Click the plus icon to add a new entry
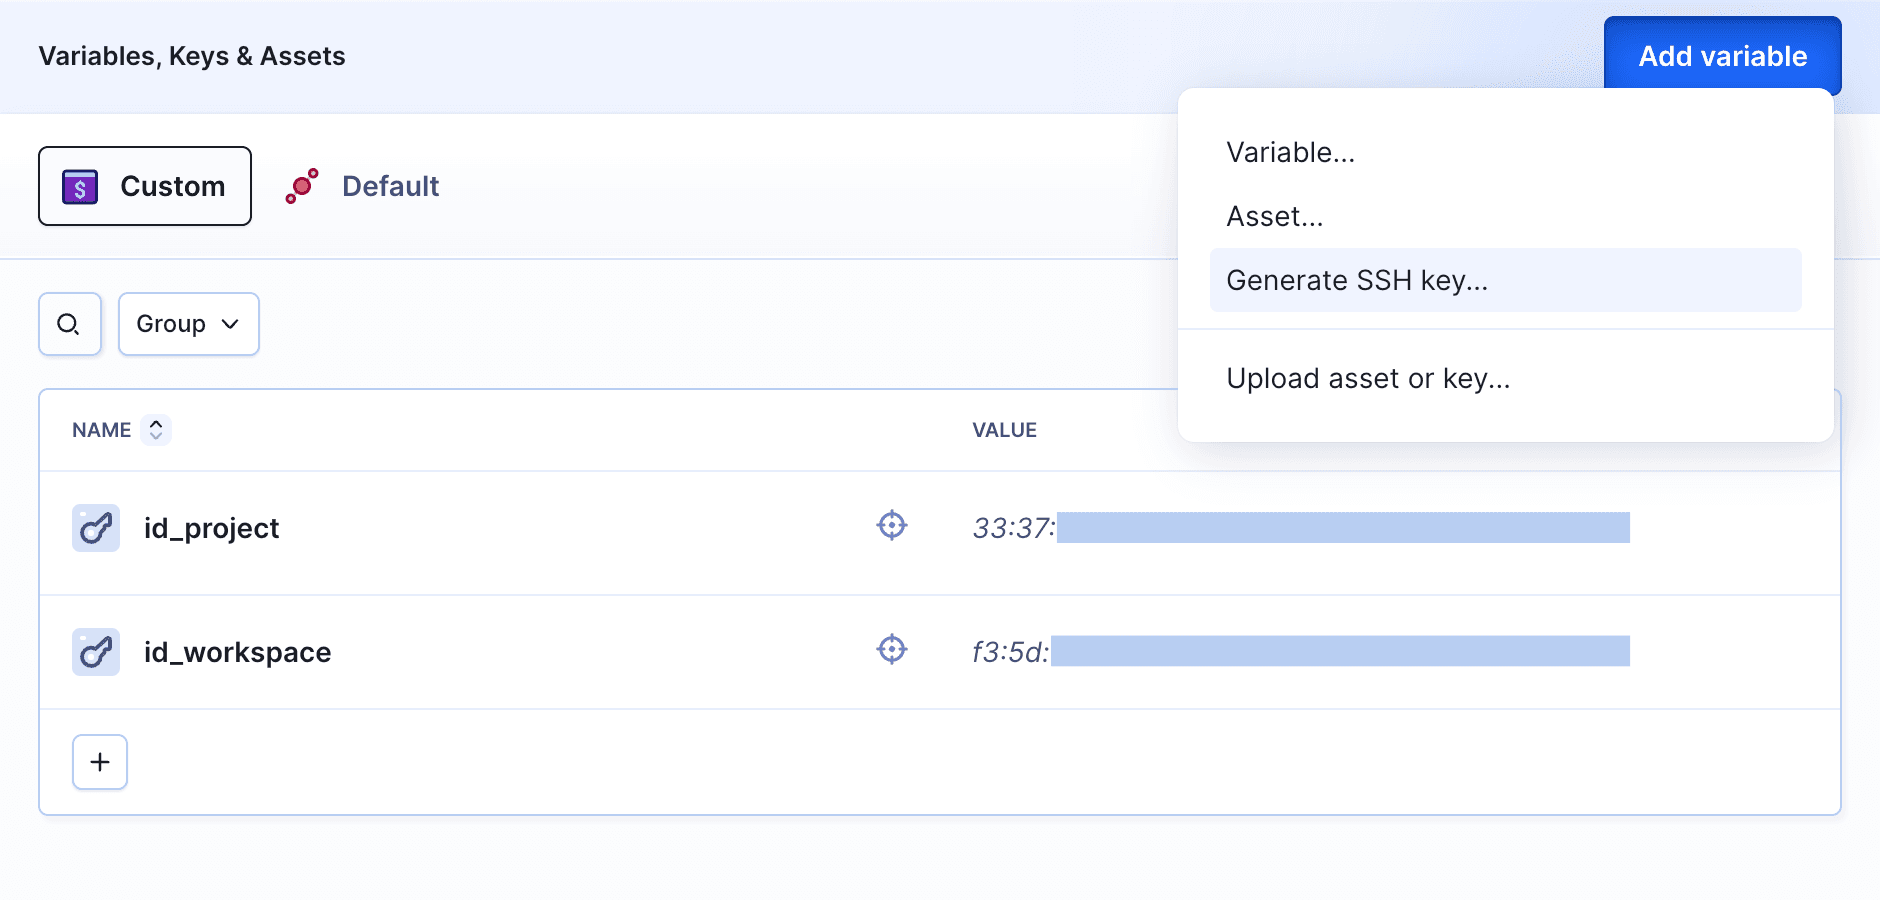Screen dimensions: 1880x900 pyautogui.click(x=99, y=762)
